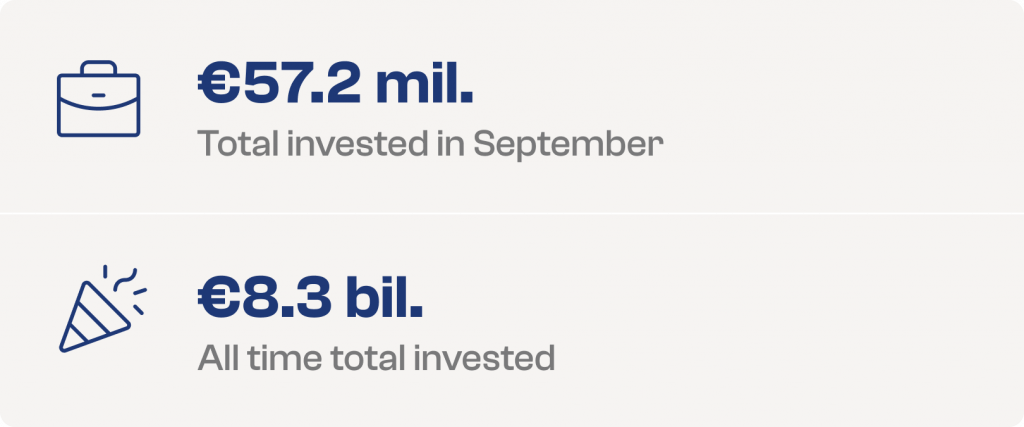Image resolution: width=1024 pixels, height=427 pixels.
Task: Click the party popper icon
Action: (x=103, y=309)
